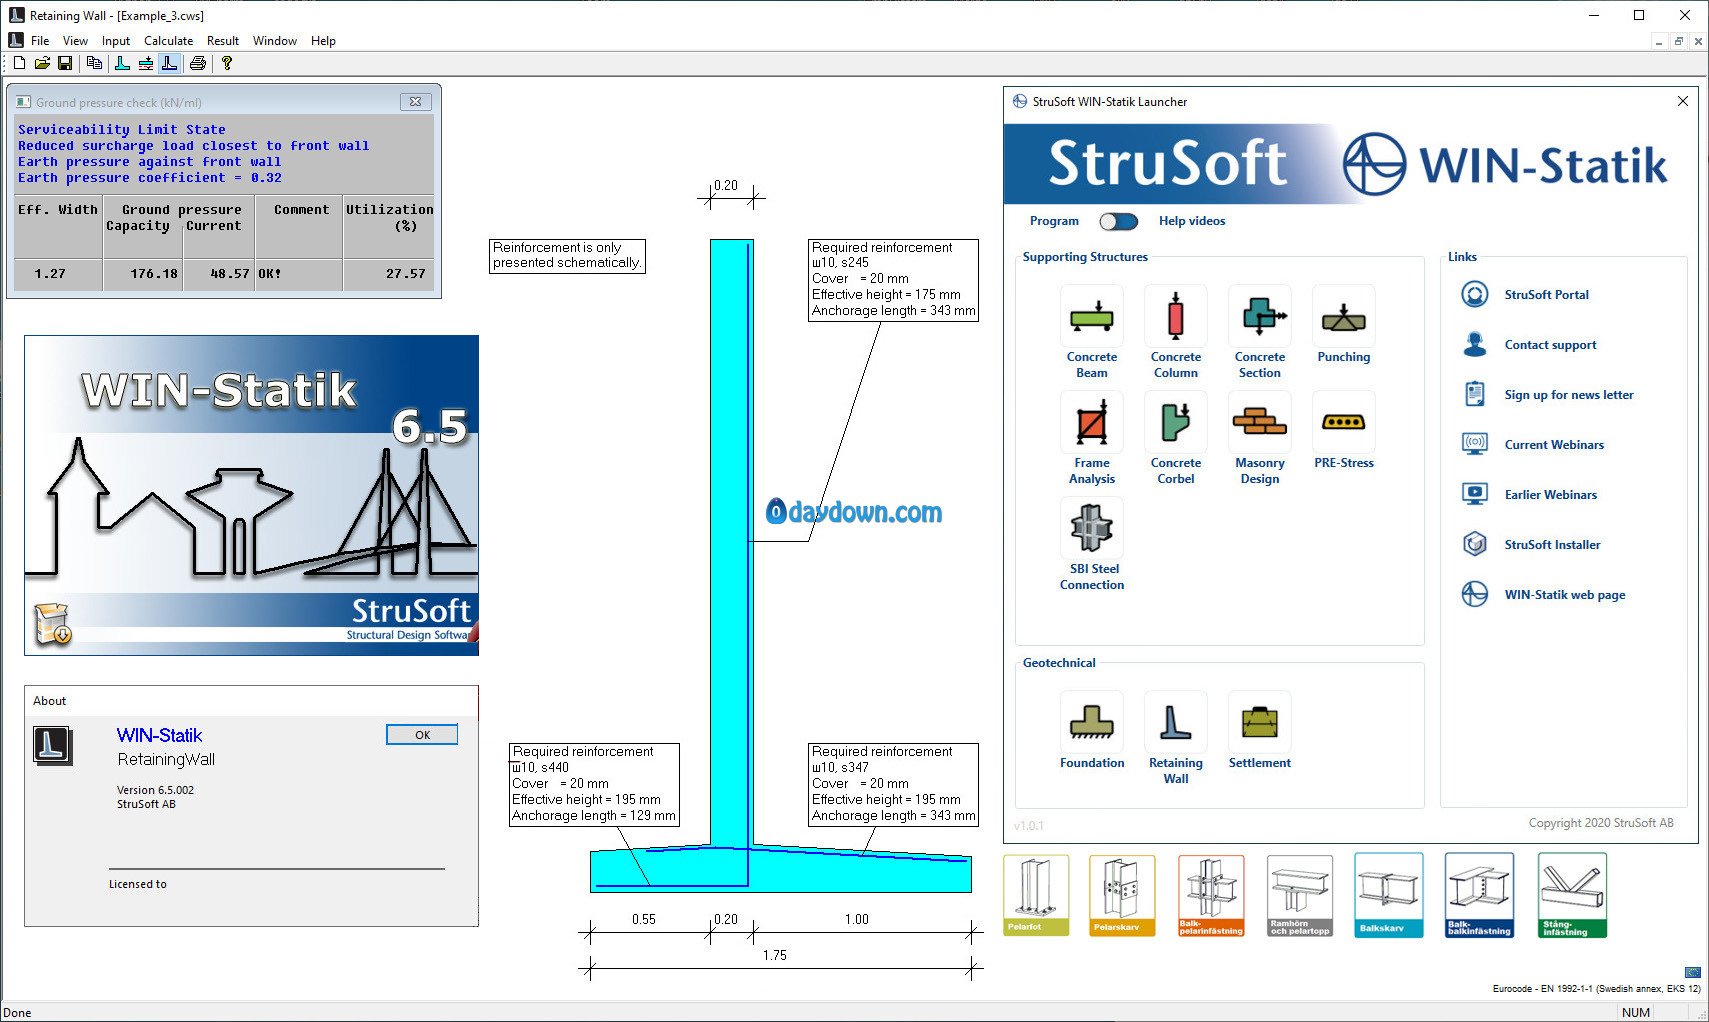Print using the printer toolbar icon
Screen dimensions: 1709x1022
pos(198,63)
